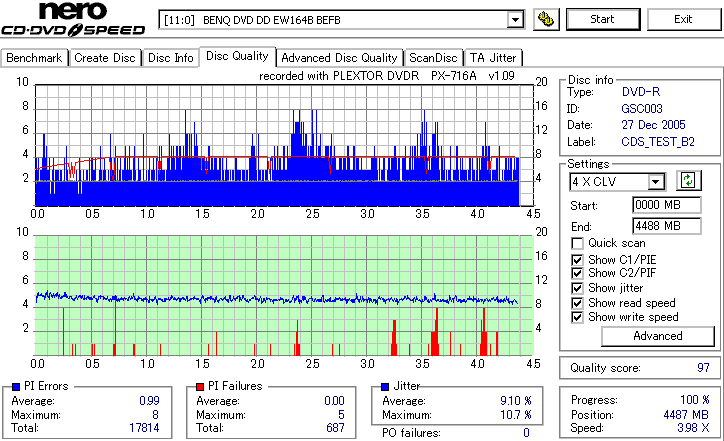724x441 pixels.
Task: Click the Start field showing 0000 MB
Action: (666, 205)
